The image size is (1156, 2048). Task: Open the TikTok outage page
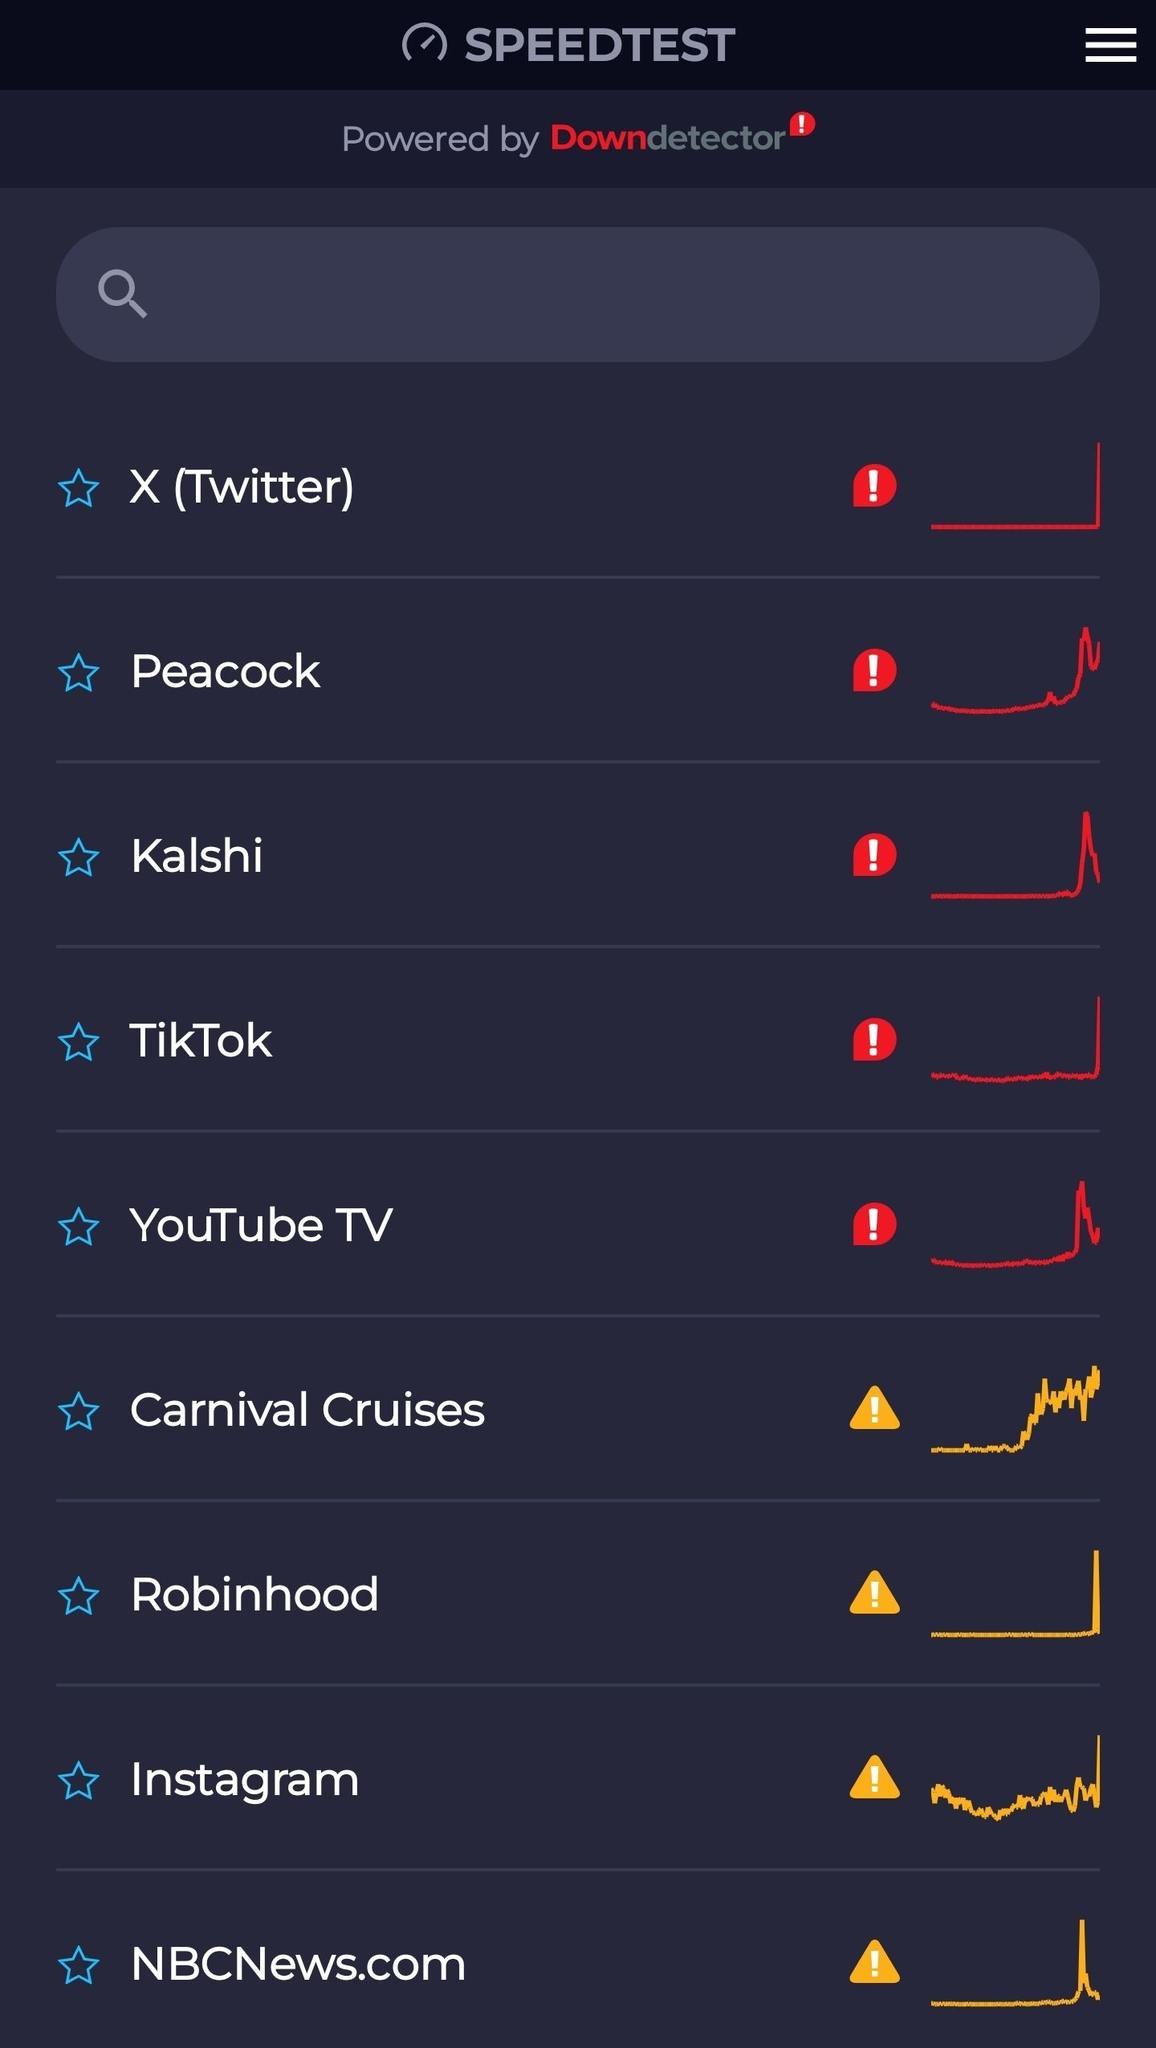click(x=578, y=1040)
